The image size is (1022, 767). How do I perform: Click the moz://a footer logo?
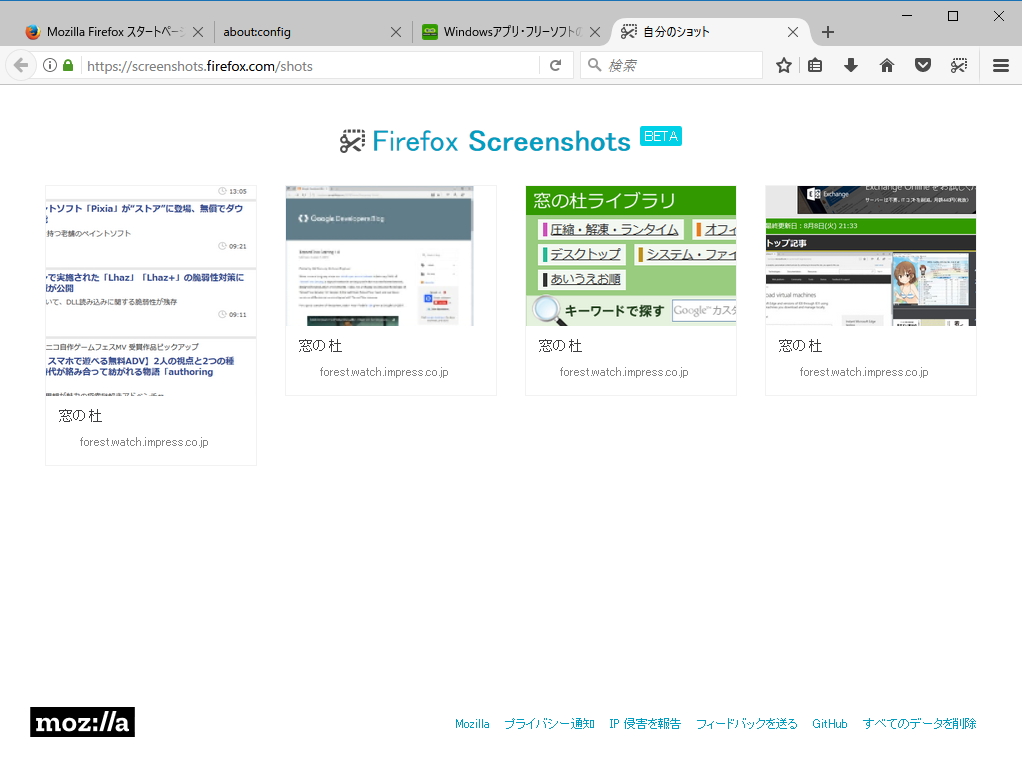coord(82,722)
